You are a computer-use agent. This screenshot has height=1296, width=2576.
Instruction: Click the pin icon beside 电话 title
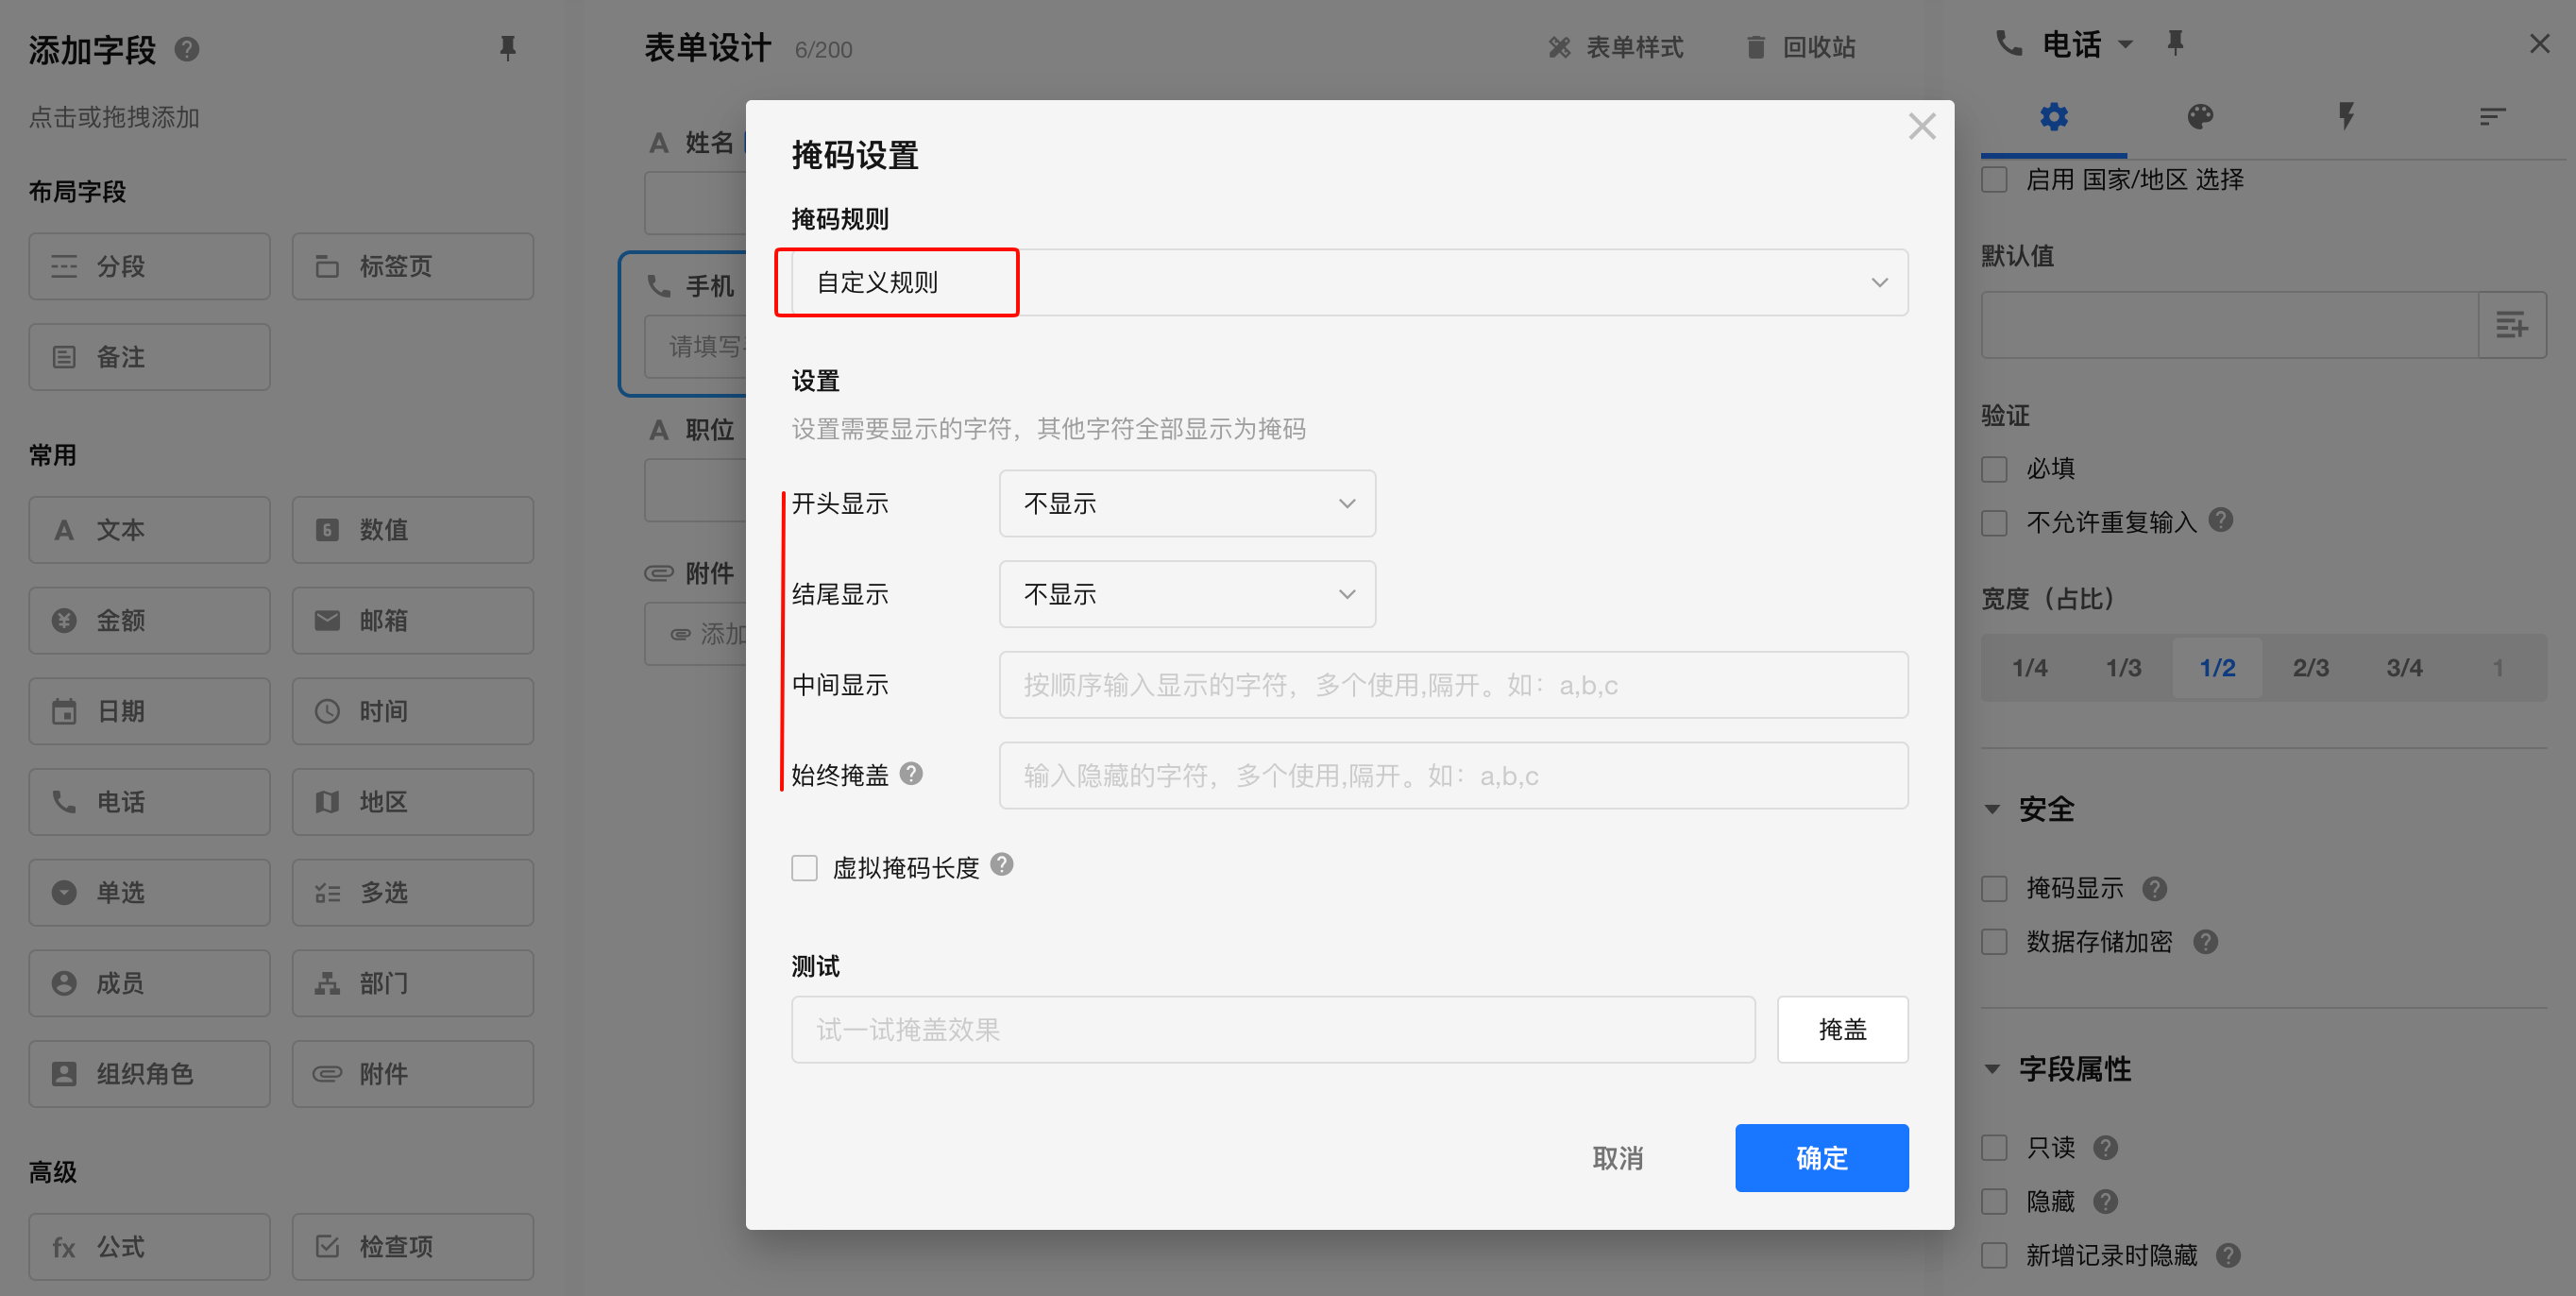pyautogui.click(x=2175, y=43)
